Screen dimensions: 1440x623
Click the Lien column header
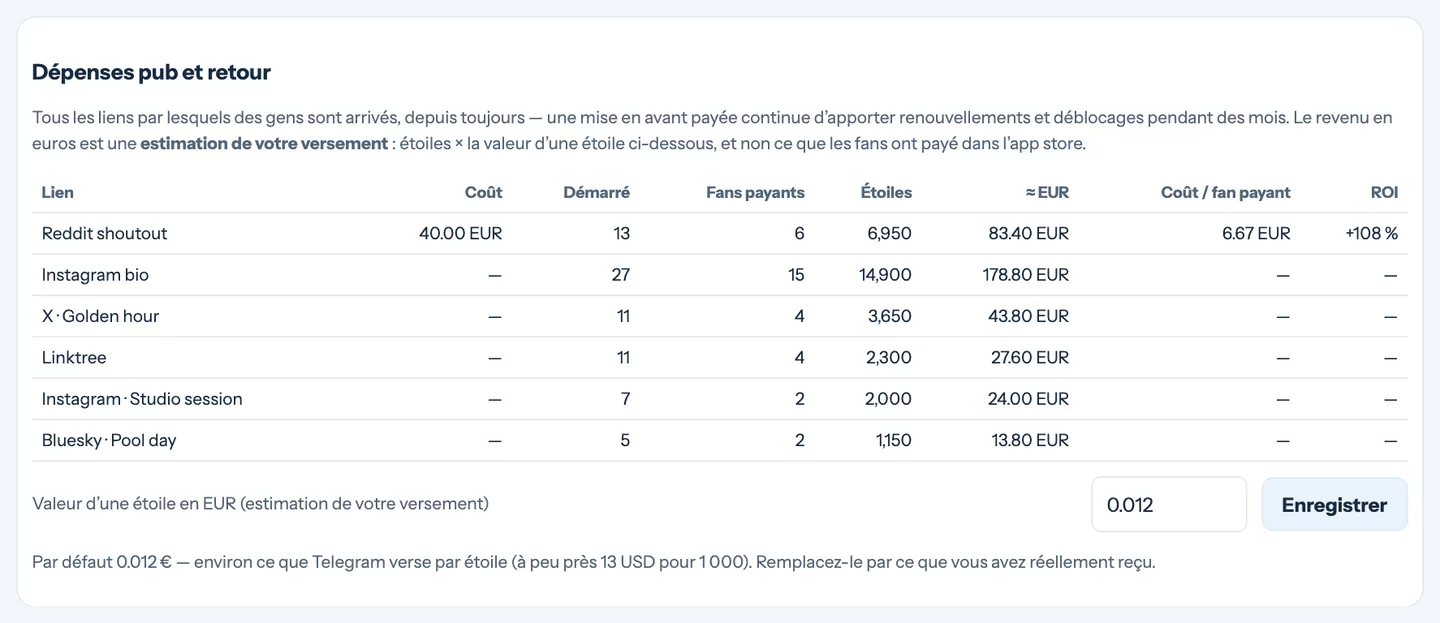tap(58, 192)
